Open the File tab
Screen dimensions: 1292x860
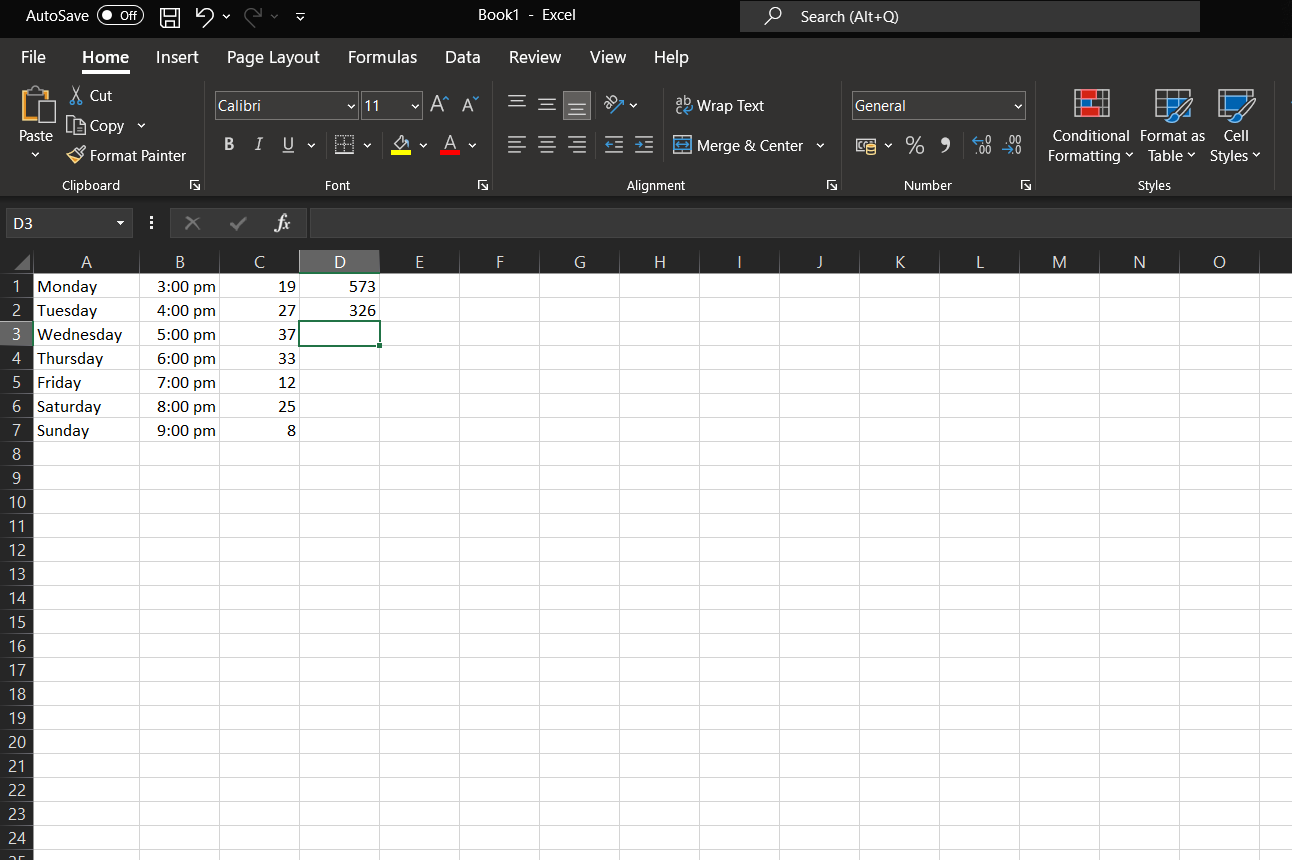coord(33,57)
